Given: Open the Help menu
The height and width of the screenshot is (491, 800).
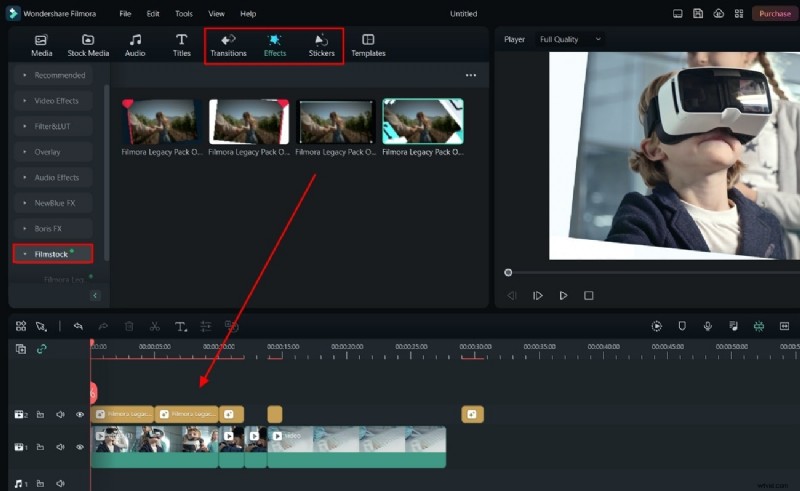Looking at the screenshot, I should pos(248,14).
